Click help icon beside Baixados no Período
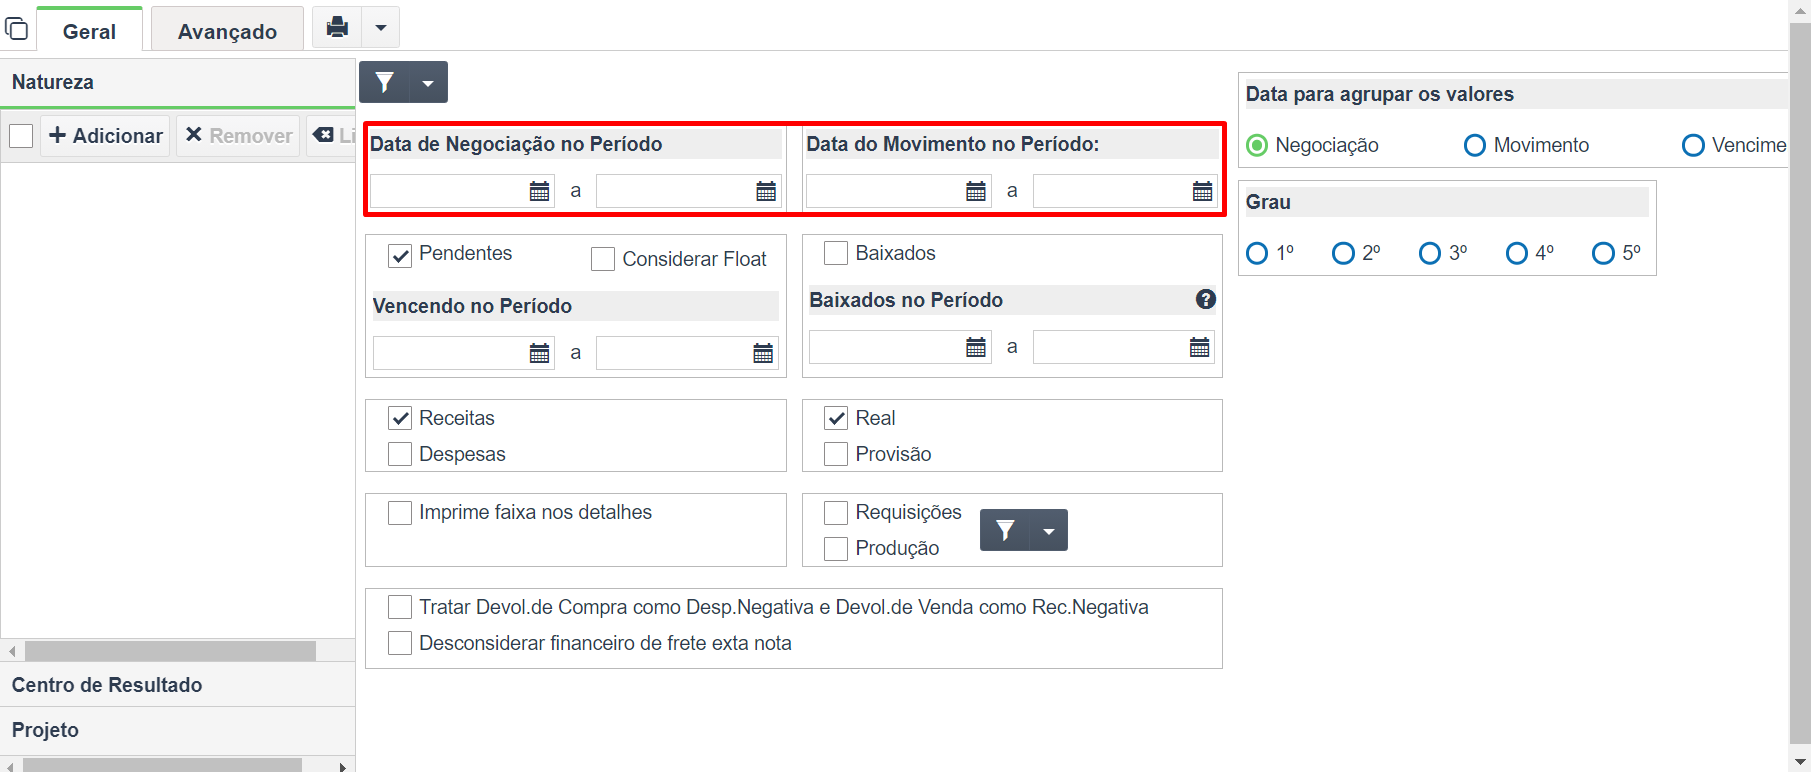This screenshot has width=1811, height=772. pos(1206,299)
